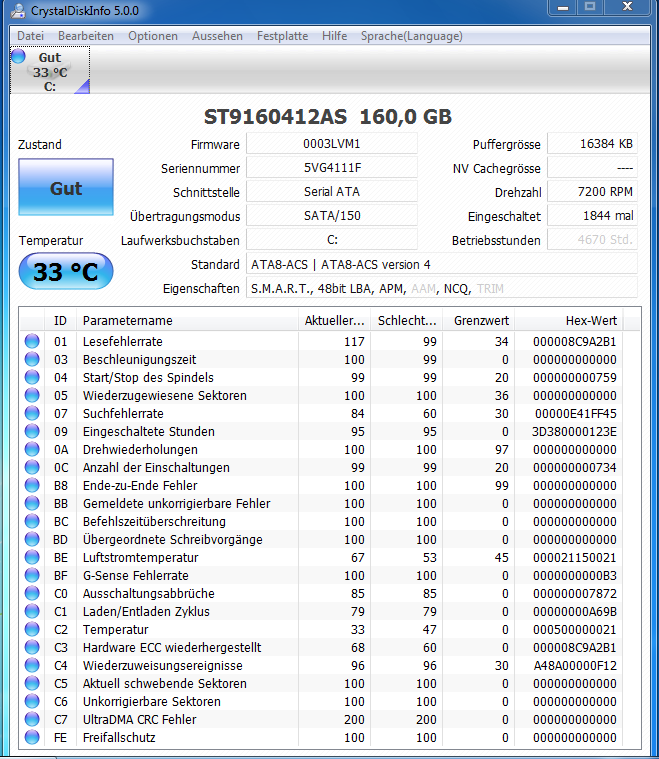Click the Firmware field 0003LVM1
This screenshot has height=759, width=659.
332,144
